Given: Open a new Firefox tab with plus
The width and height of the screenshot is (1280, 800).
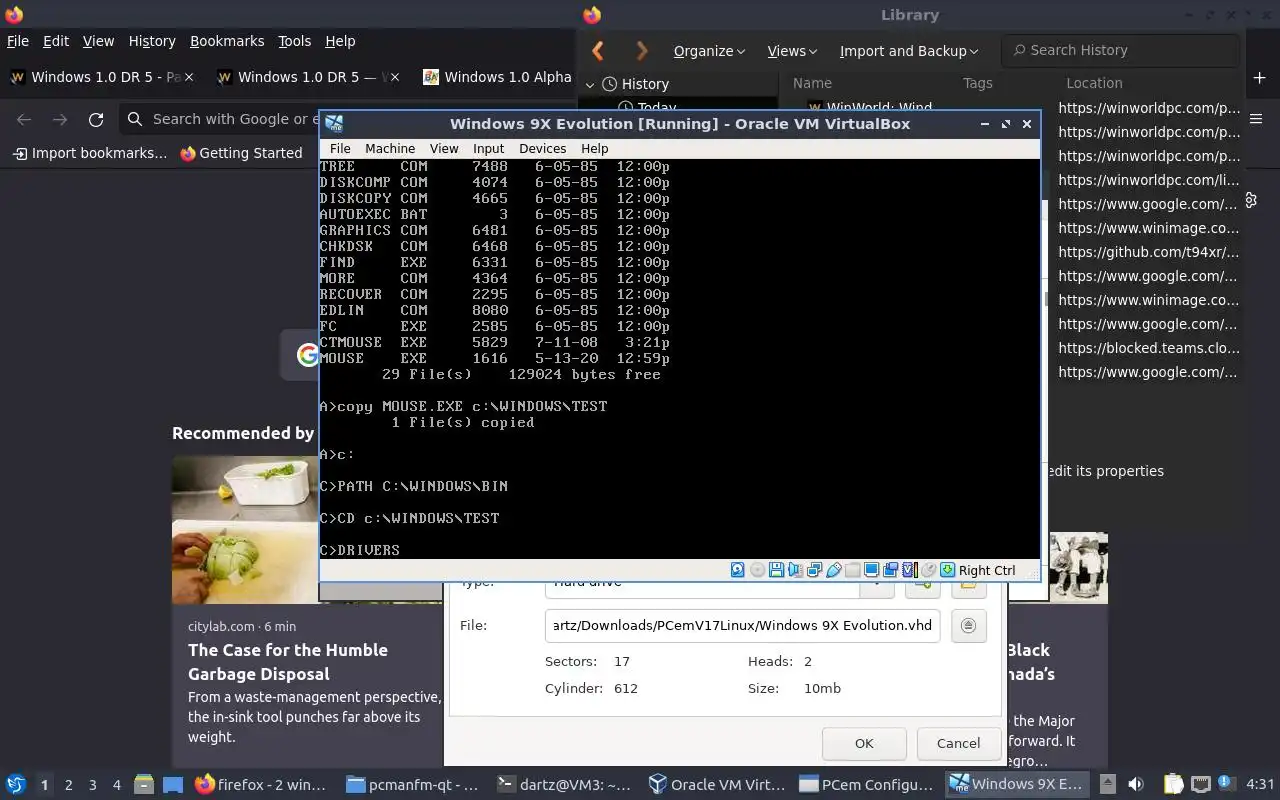Looking at the screenshot, I should click(1259, 77).
